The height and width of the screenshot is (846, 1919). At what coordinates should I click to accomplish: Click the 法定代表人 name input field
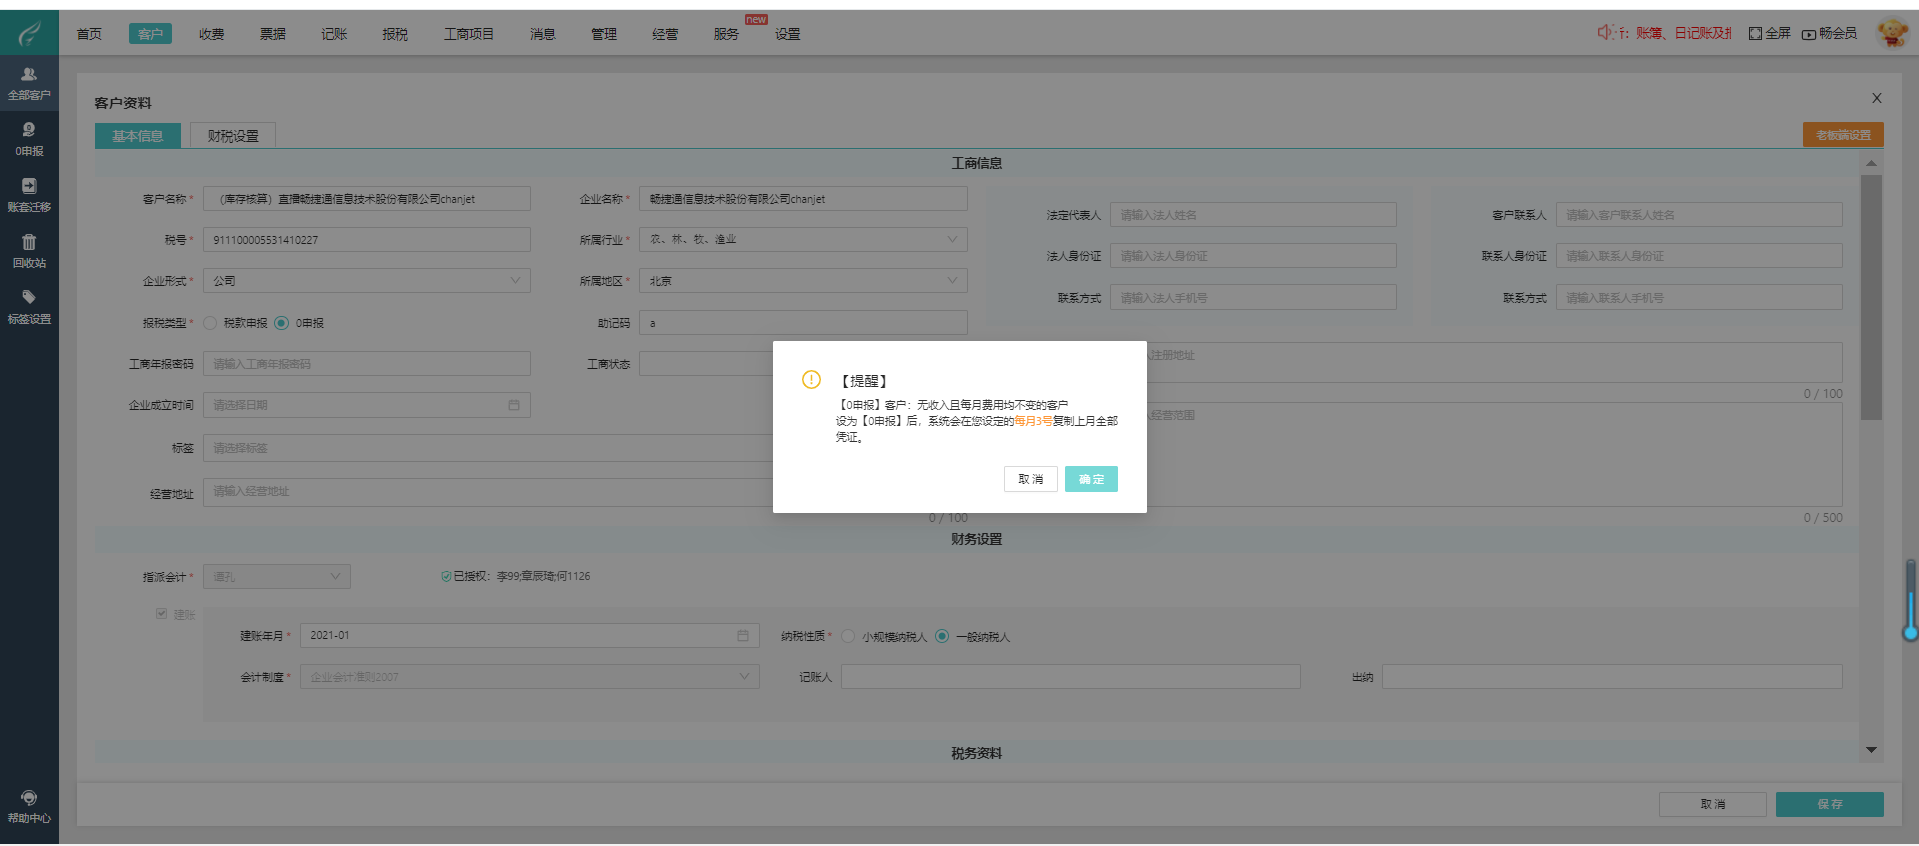(x=1252, y=215)
